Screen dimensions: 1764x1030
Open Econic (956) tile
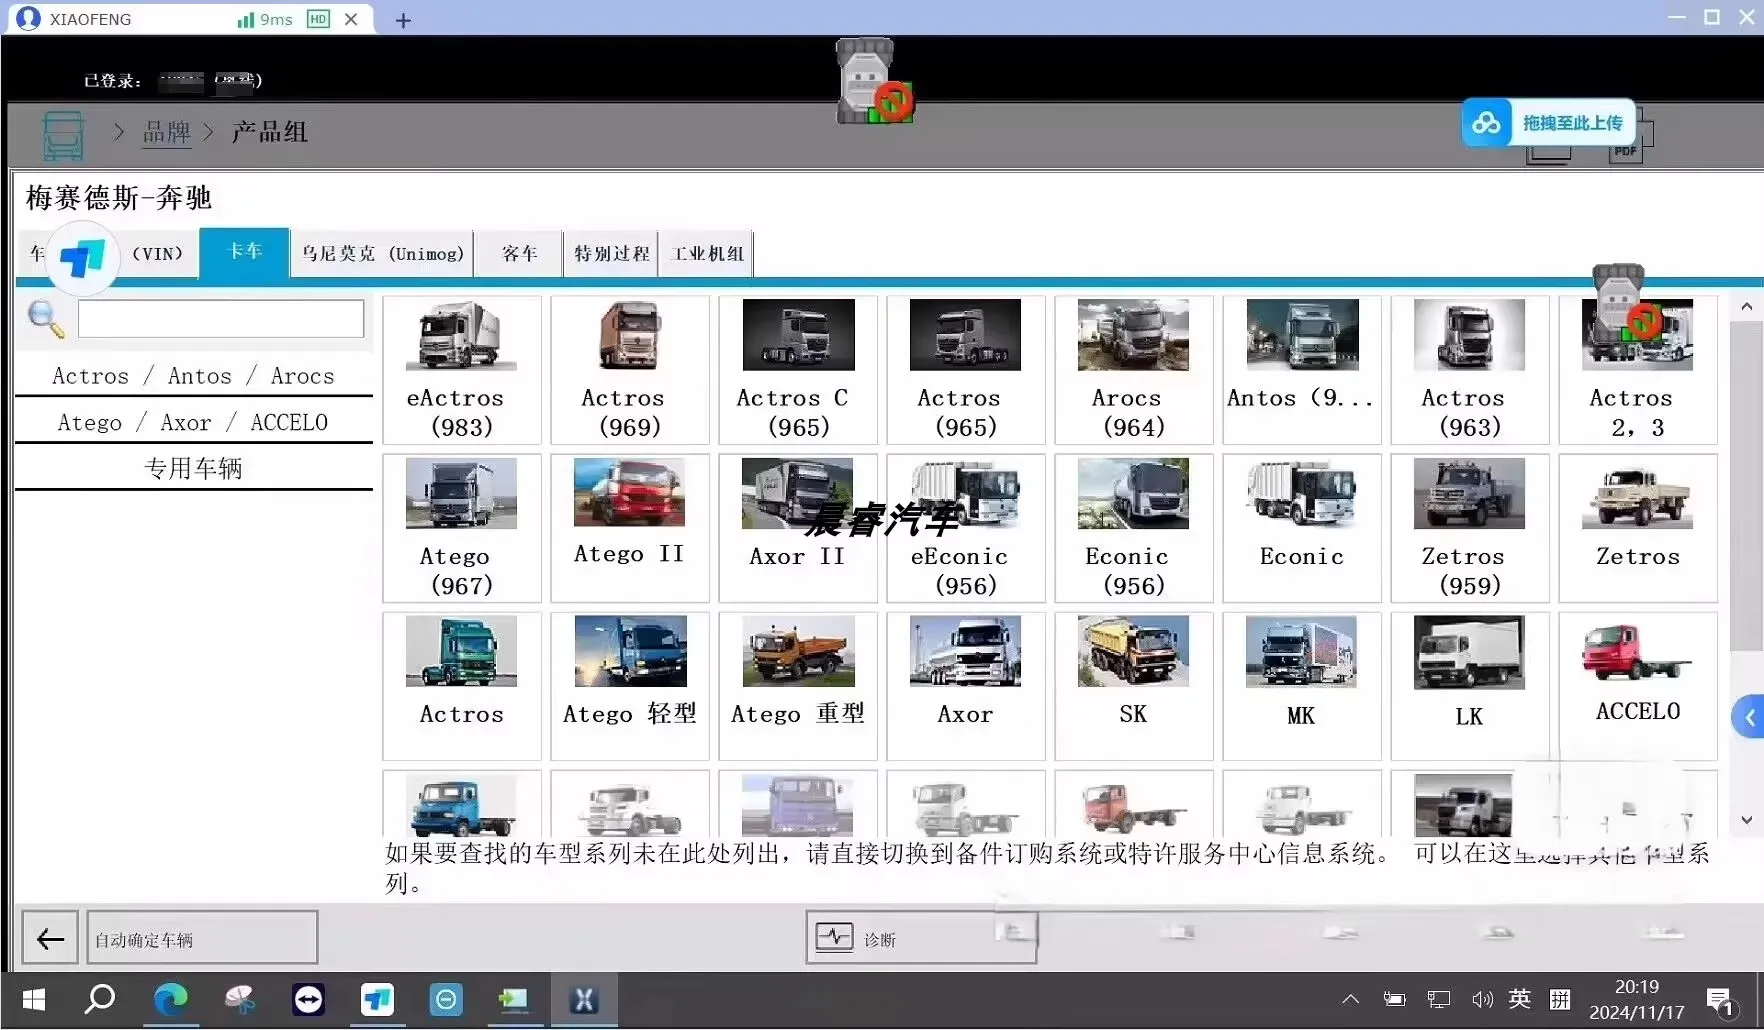[x=1134, y=528]
